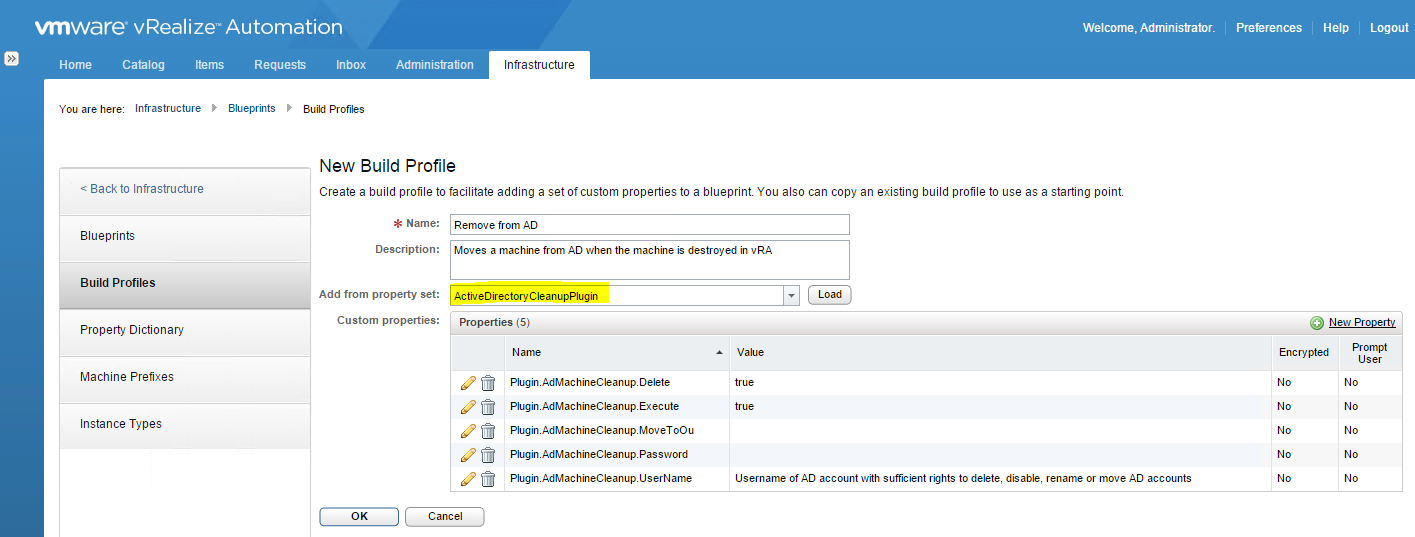Open the property set dropdown arrow
Image resolution: width=1415 pixels, height=537 pixels.
pyautogui.click(x=791, y=295)
